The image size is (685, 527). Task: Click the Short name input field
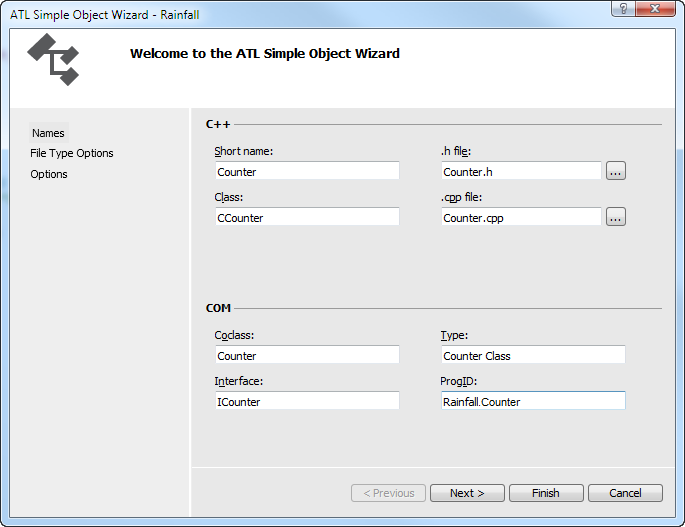[x=307, y=171]
